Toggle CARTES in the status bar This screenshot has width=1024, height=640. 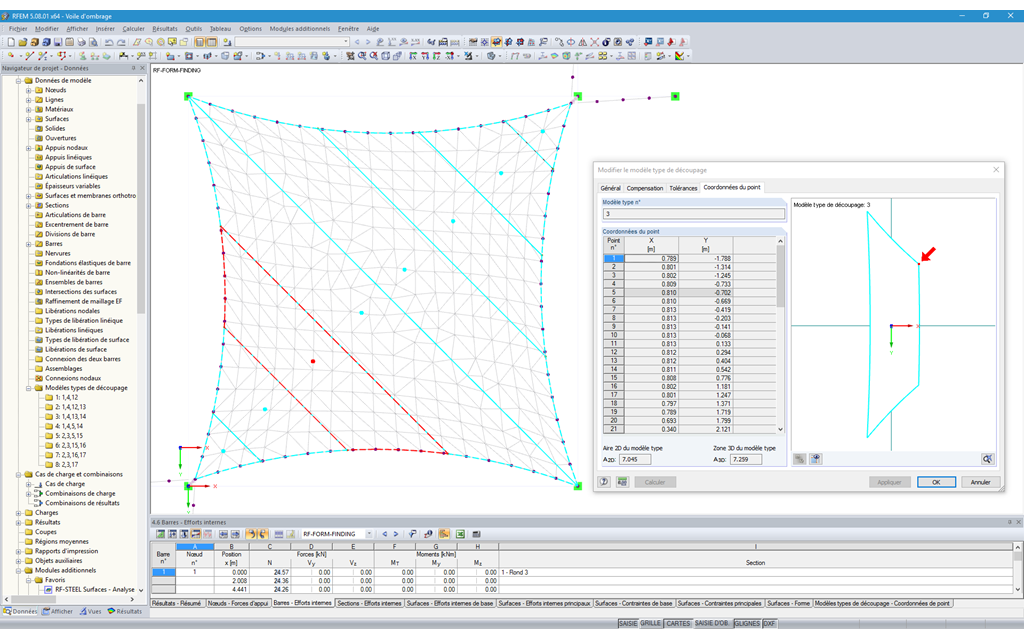point(678,622)
